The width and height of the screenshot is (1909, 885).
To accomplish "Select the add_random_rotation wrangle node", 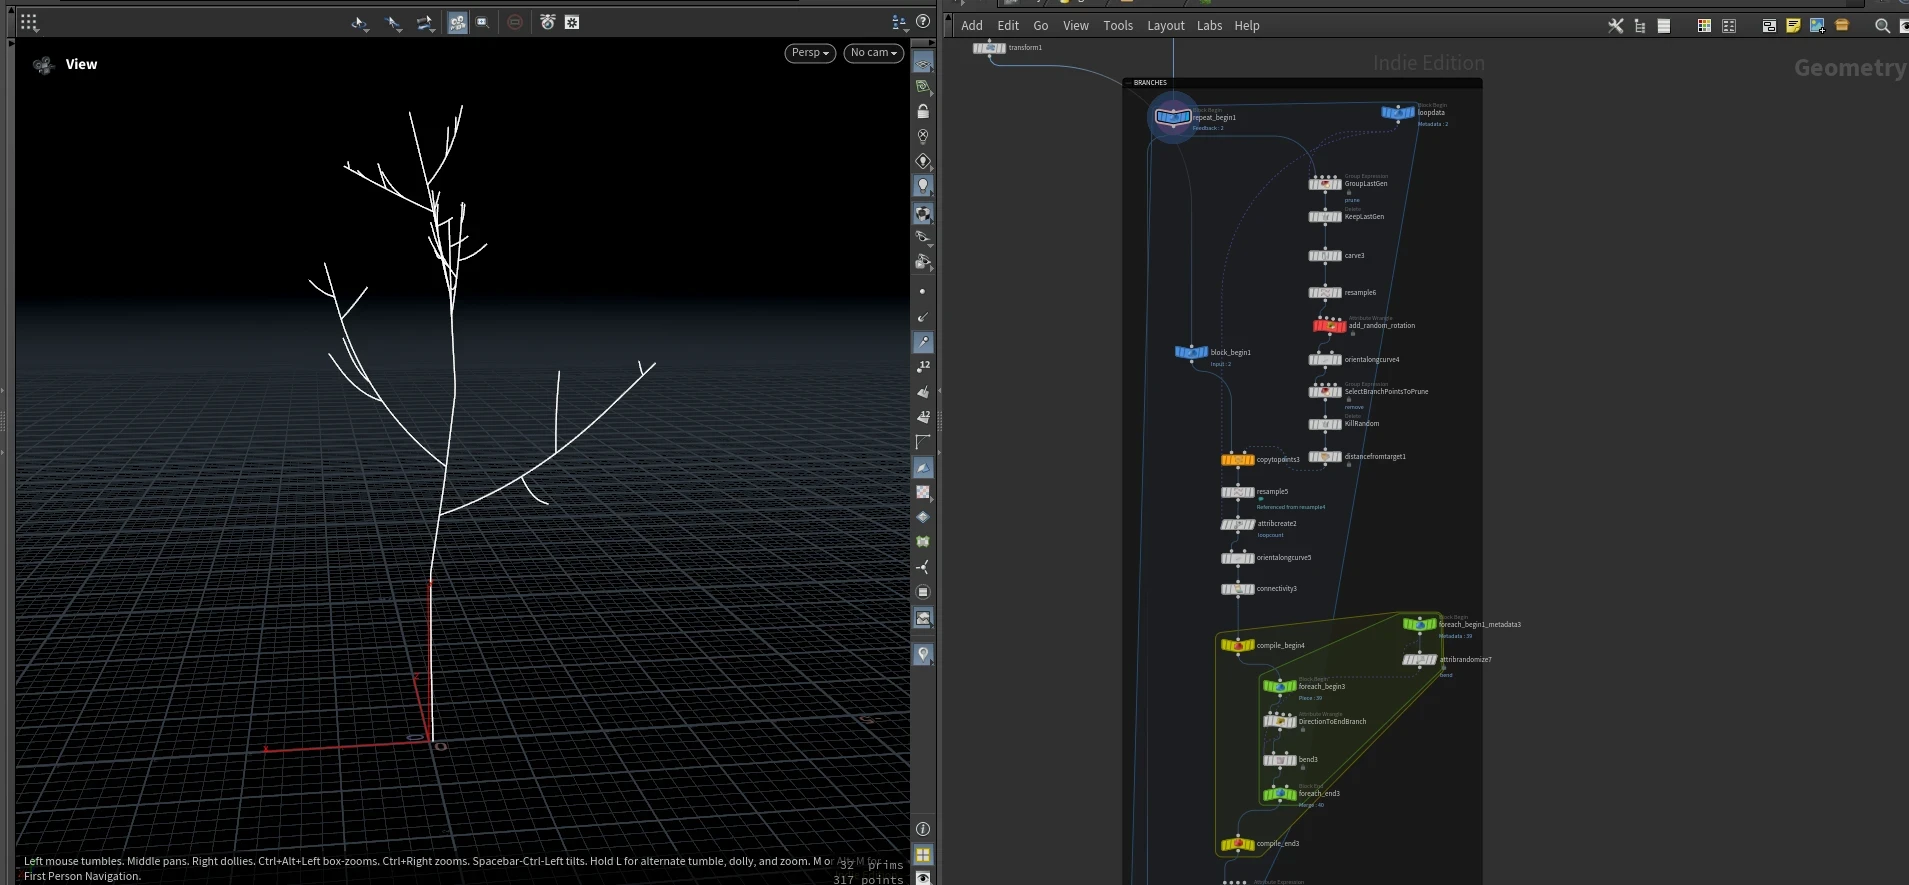I will [1329, 326].
